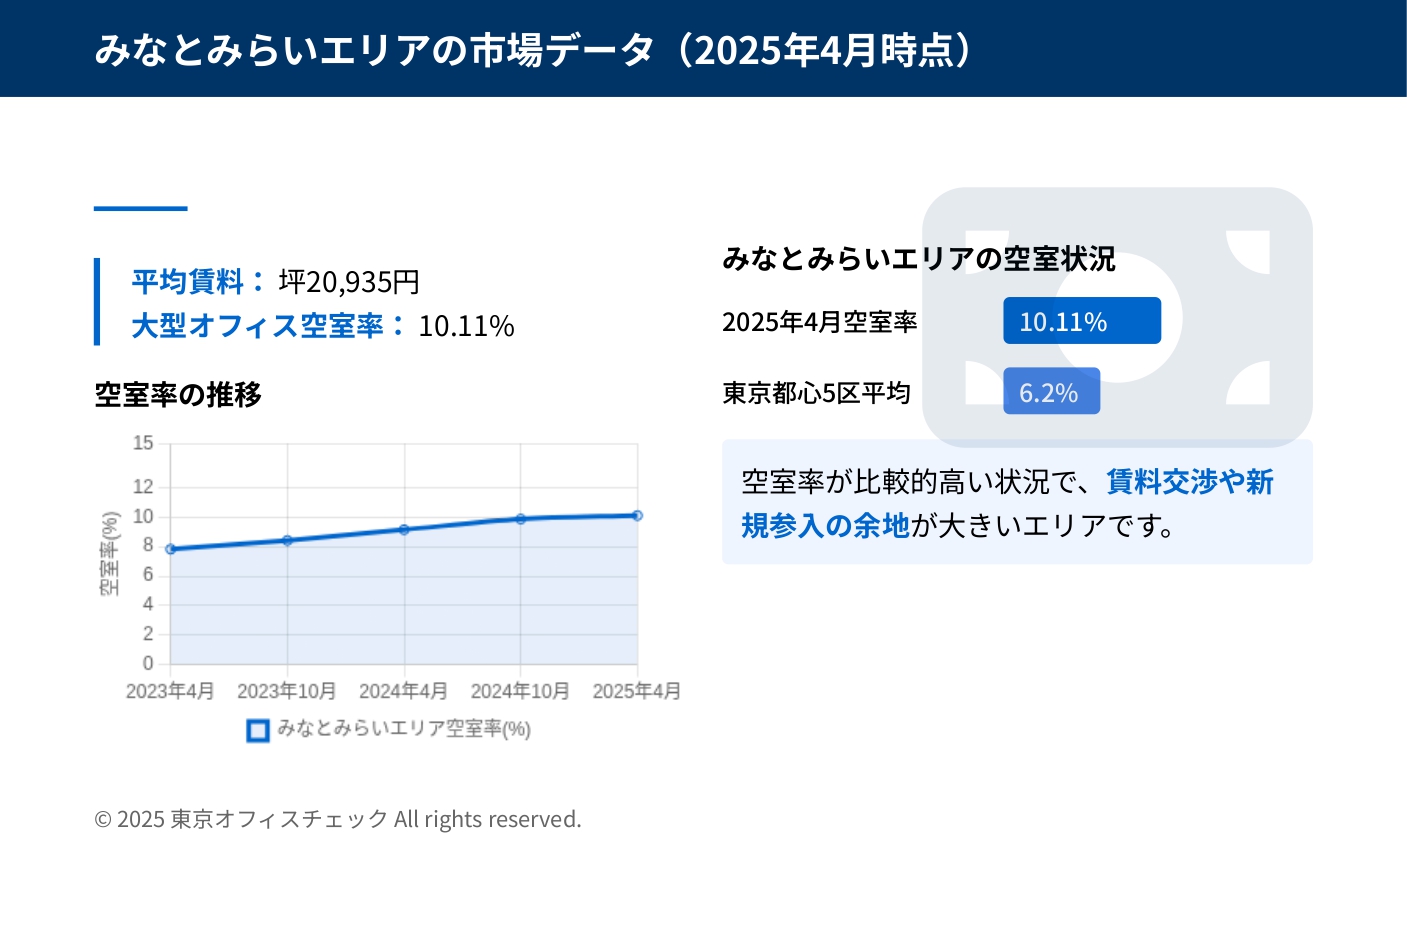Click the みなとみらいエリアの空室状況 heading
The width and height of the screenshot is (1407, 938).
pos(918,259)
